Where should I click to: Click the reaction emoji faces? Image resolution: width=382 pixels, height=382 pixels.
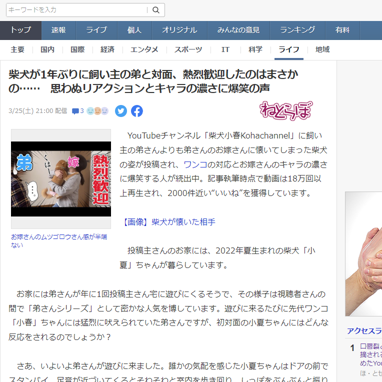(x=98, y=111)
